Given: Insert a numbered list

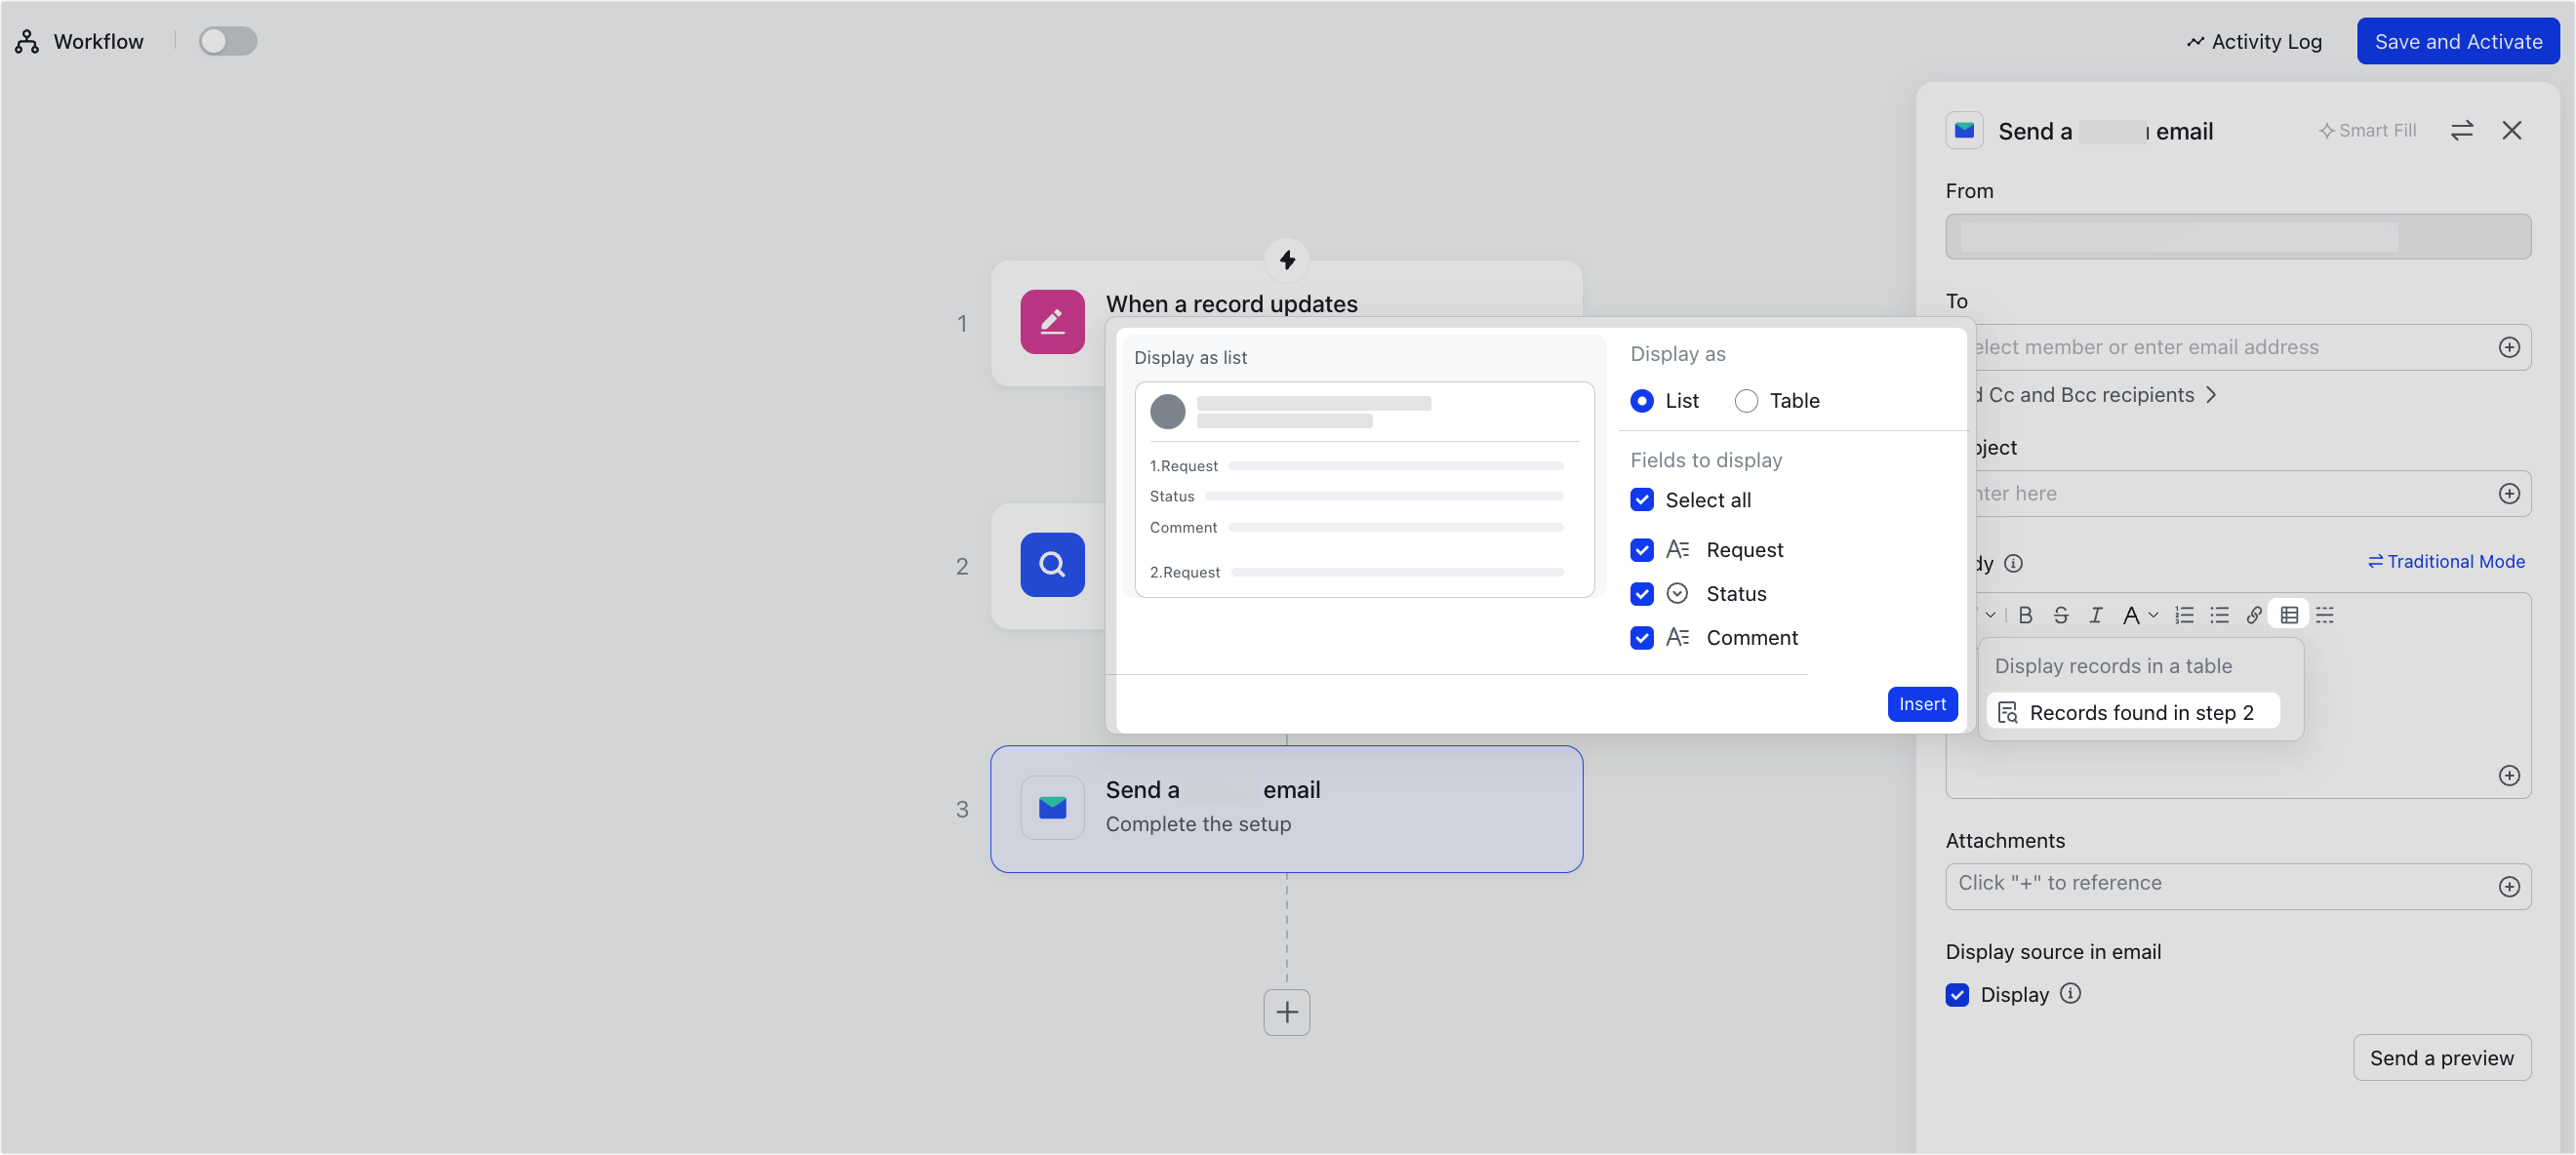Looking at the screenshot, I should (x=2183, y=615).
